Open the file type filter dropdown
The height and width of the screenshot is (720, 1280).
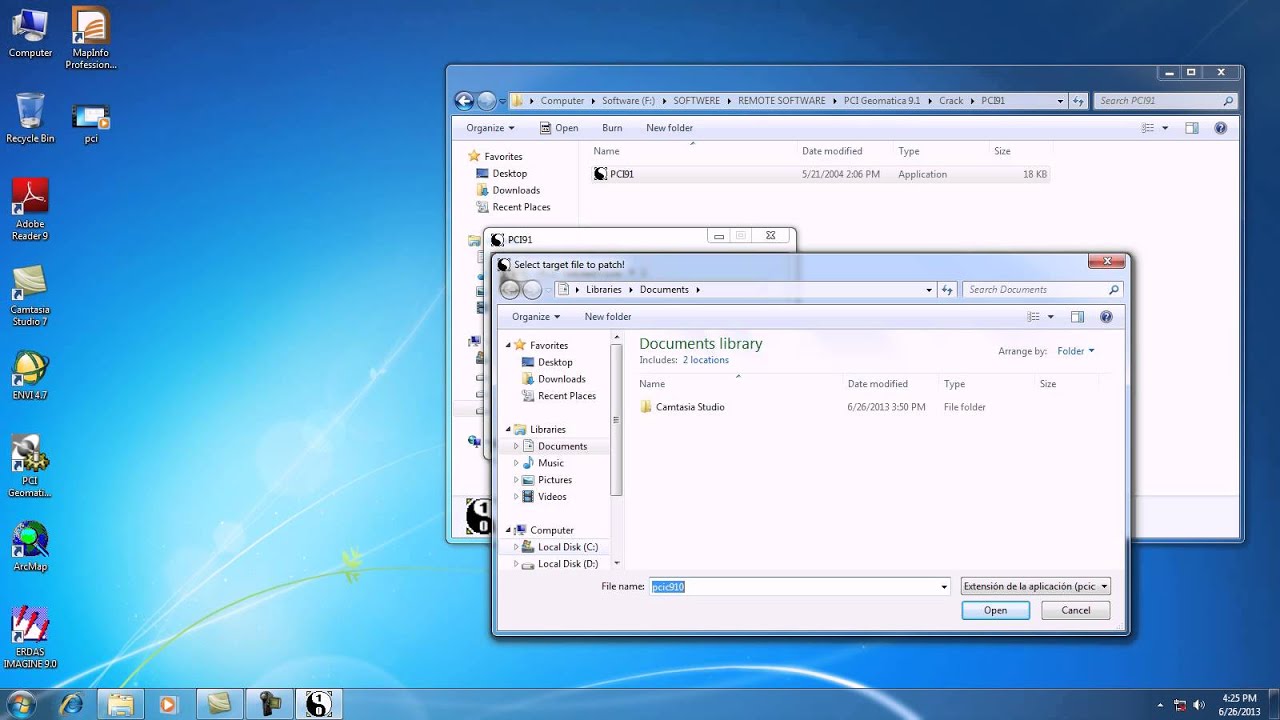(x=1035, y=587)
